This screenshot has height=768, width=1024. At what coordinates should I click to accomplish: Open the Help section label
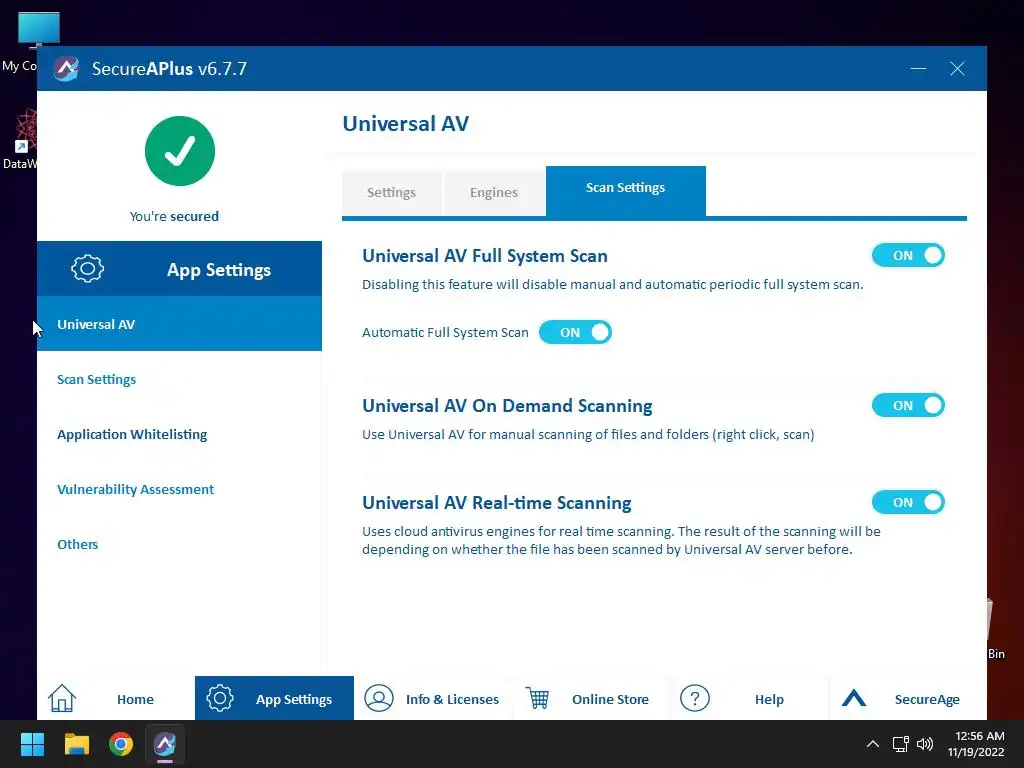pos(769,699)
